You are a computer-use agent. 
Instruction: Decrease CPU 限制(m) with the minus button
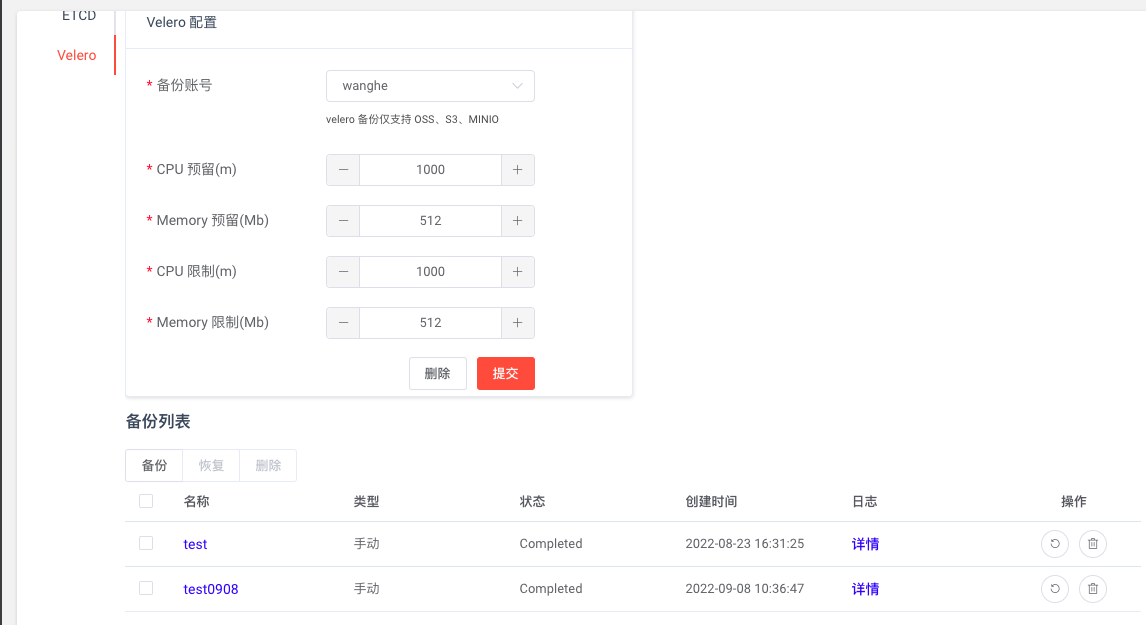coord(343,272)
